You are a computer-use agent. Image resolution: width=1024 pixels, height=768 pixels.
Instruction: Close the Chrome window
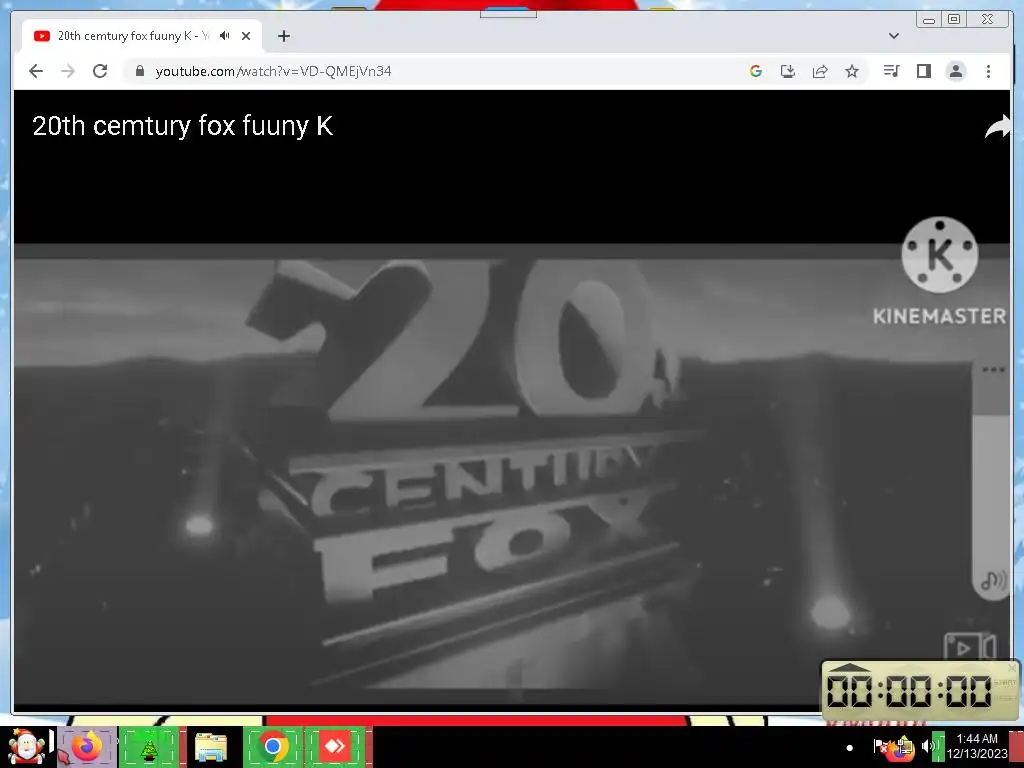(x=987, y=20)
